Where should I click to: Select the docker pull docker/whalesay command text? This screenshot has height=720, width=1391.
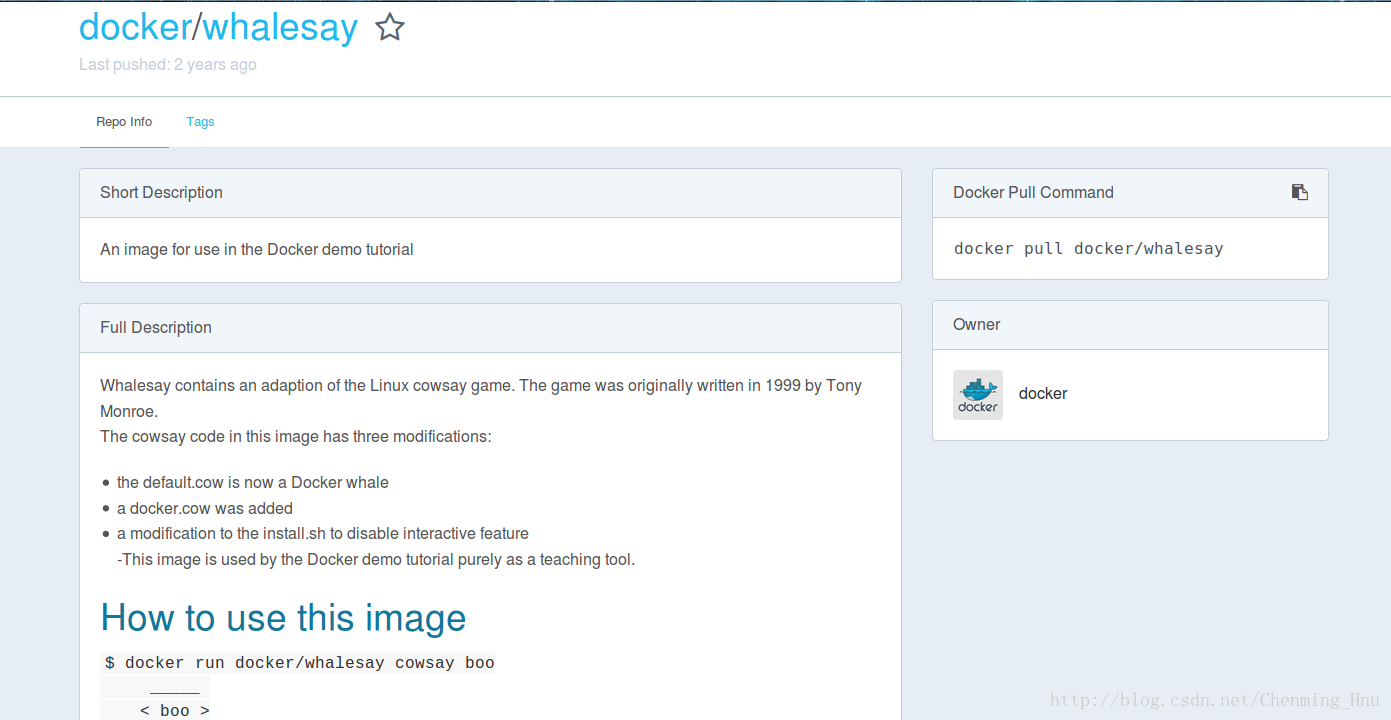pyautogui.click(x=1088, y=249)
